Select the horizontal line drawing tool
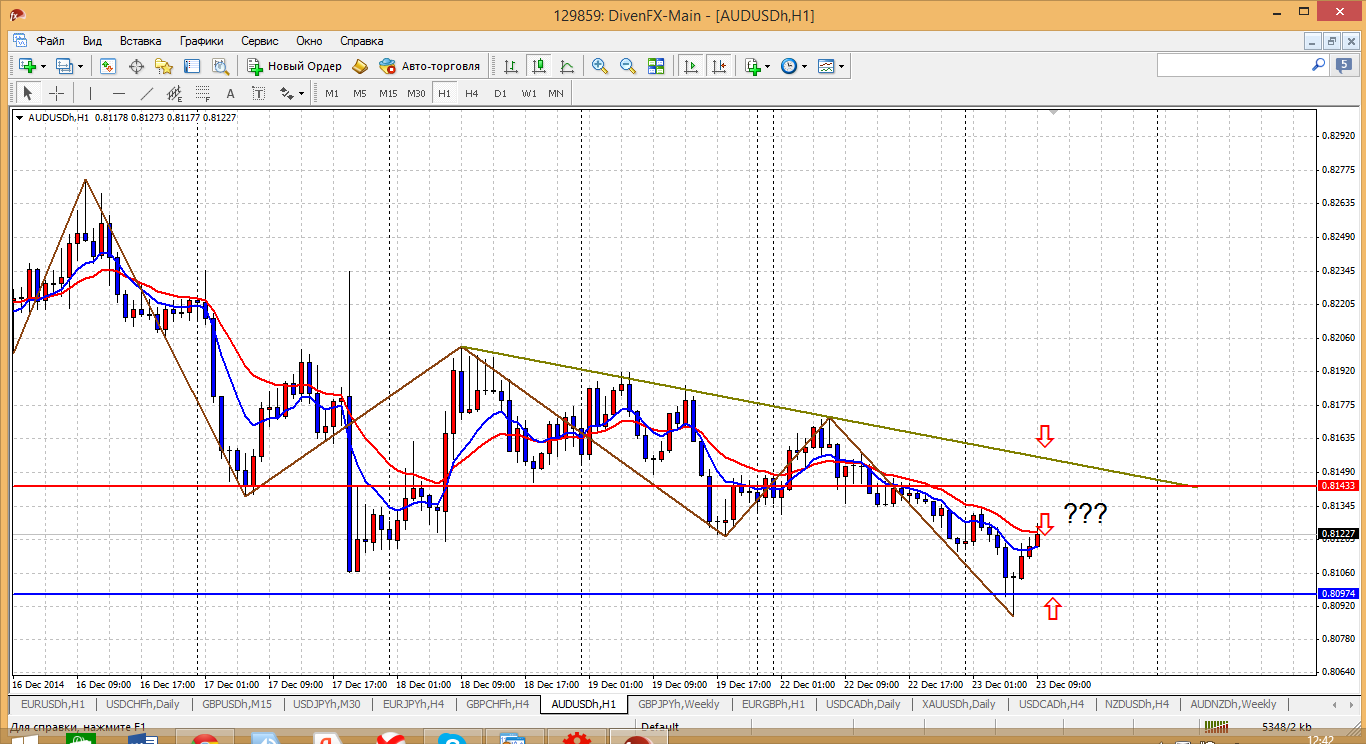The image size is (1369, 744). [x=119, y=93]
